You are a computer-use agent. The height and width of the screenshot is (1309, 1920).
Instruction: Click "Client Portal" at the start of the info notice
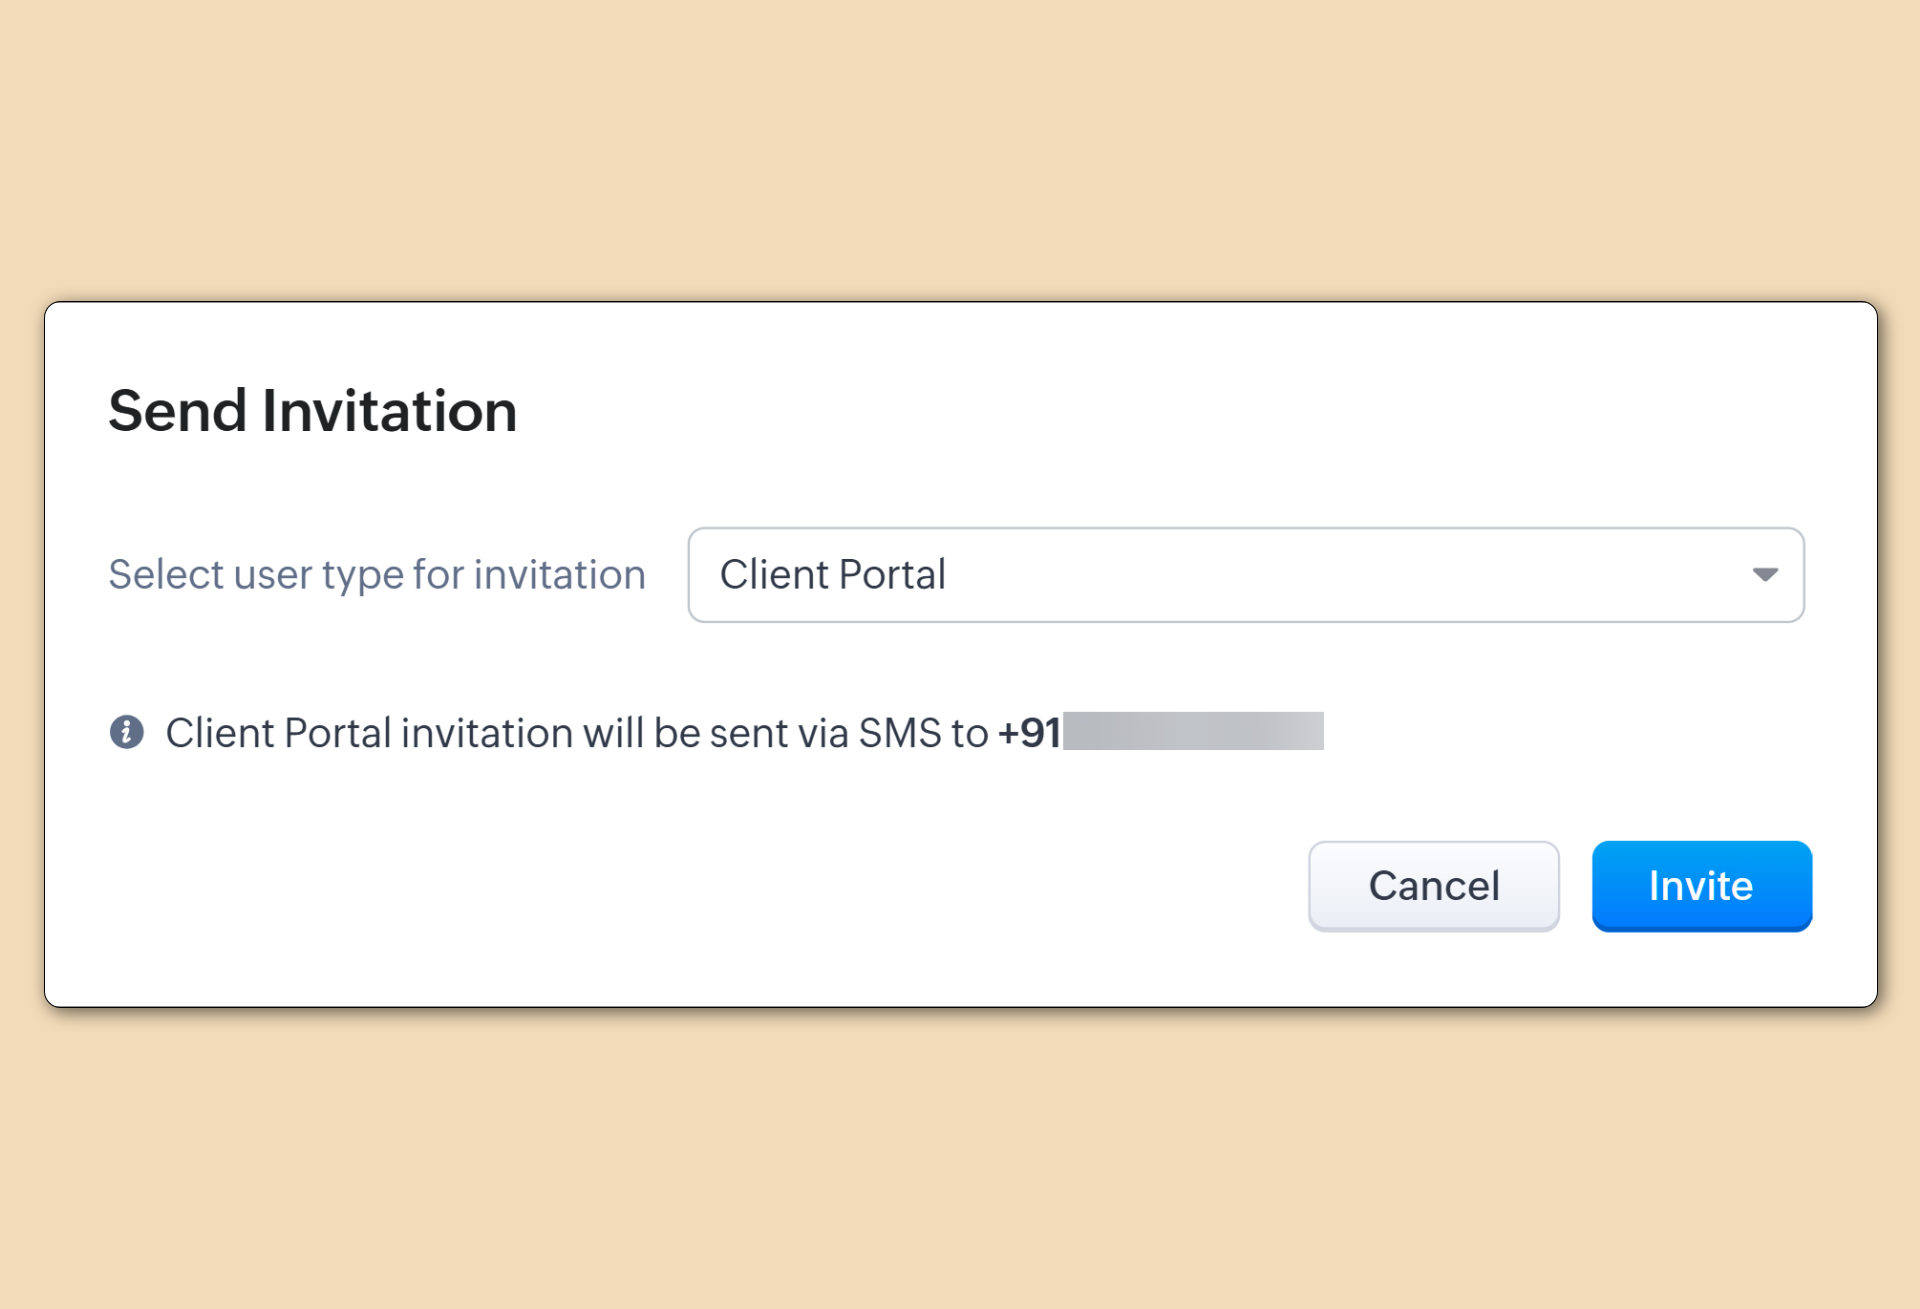coord(278,733)
